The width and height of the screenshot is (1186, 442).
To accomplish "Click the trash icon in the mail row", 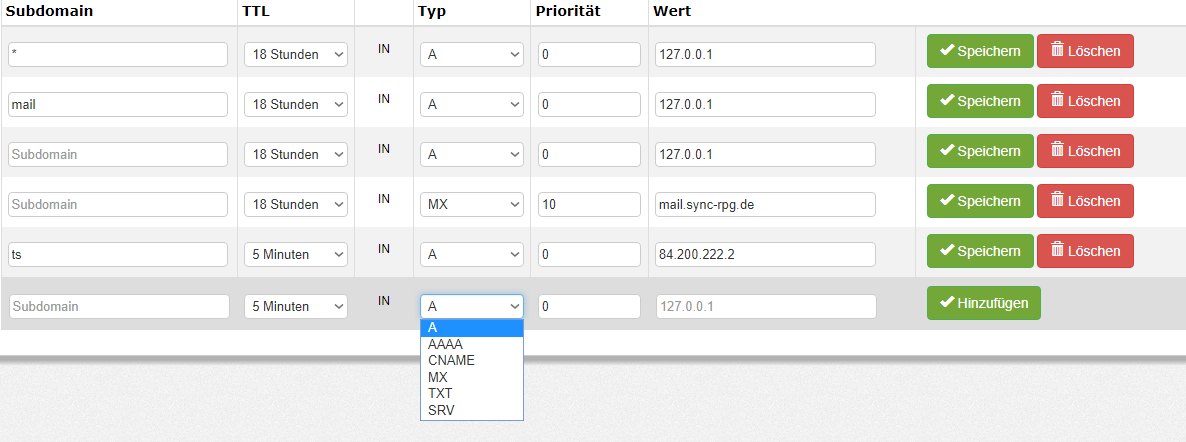I will pos(1057,101).
